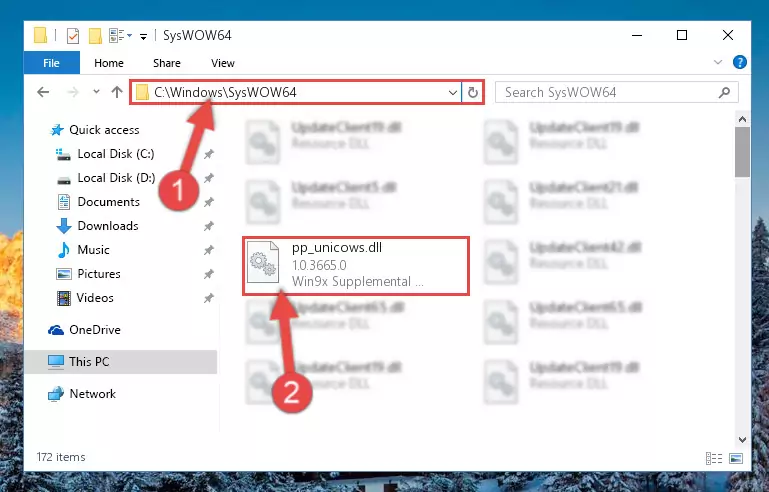Viewport: 769px width, 492px height.
Task: Switch to the View ribbon tab
Action: tap(223, 63)
